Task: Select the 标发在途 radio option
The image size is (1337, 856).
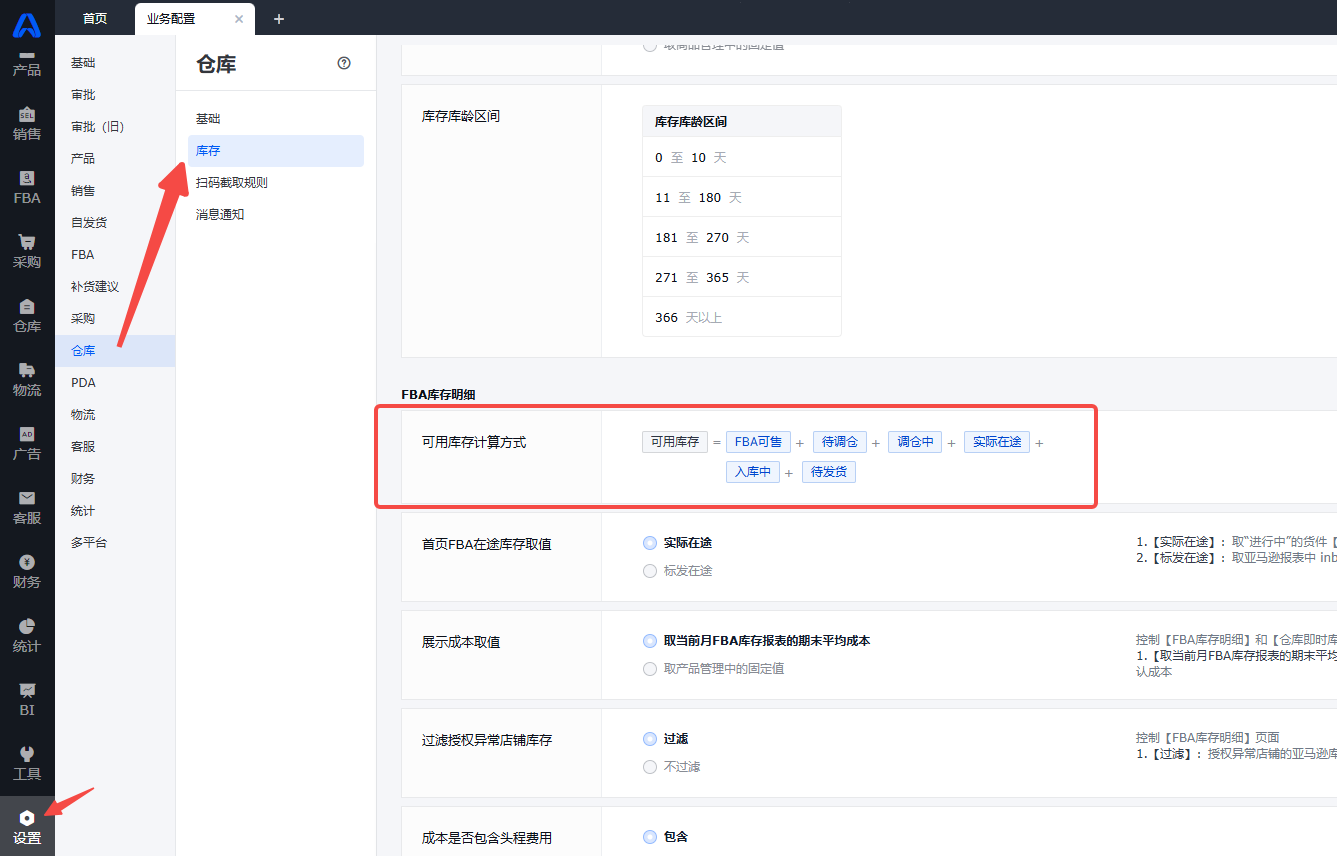Action: point(650,571)
